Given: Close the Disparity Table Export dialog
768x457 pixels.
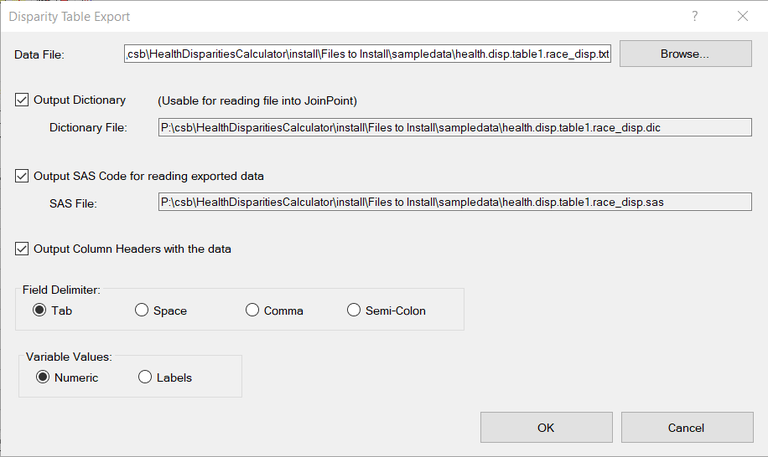Looking at the screenshot, I should pos(742,17).
